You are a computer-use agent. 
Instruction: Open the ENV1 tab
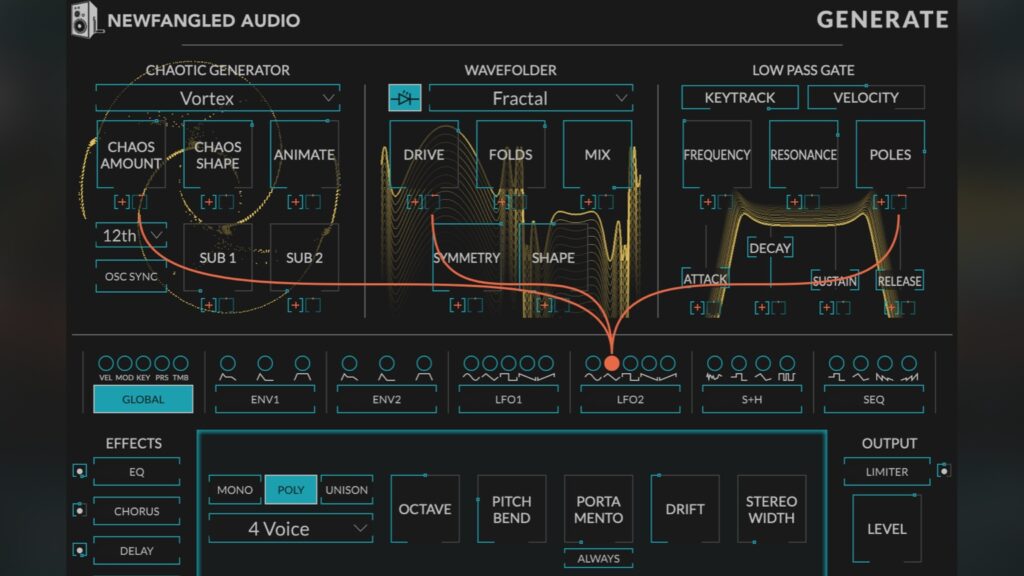265,399
